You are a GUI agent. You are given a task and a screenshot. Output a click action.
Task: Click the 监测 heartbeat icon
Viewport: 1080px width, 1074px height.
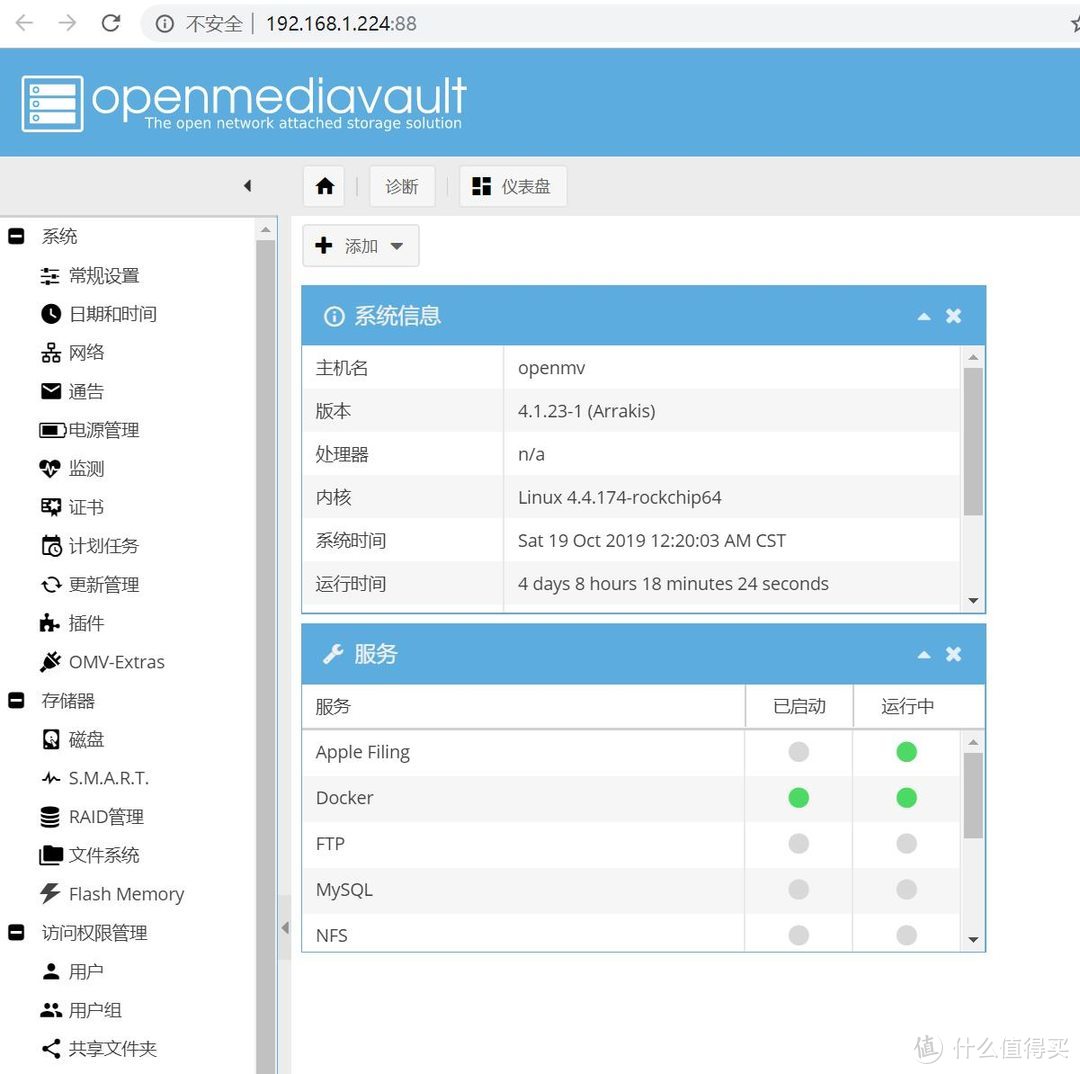tap(50, 468)
